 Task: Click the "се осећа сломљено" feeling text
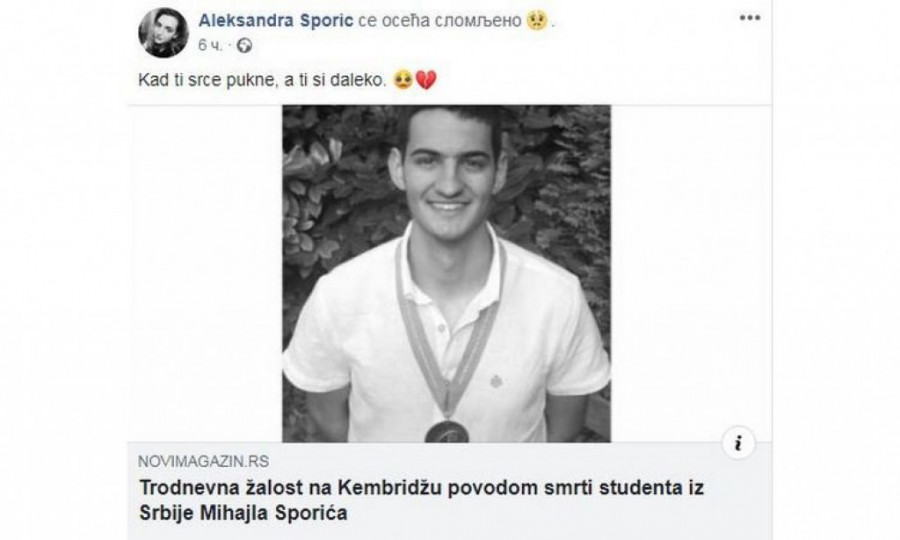440,21
